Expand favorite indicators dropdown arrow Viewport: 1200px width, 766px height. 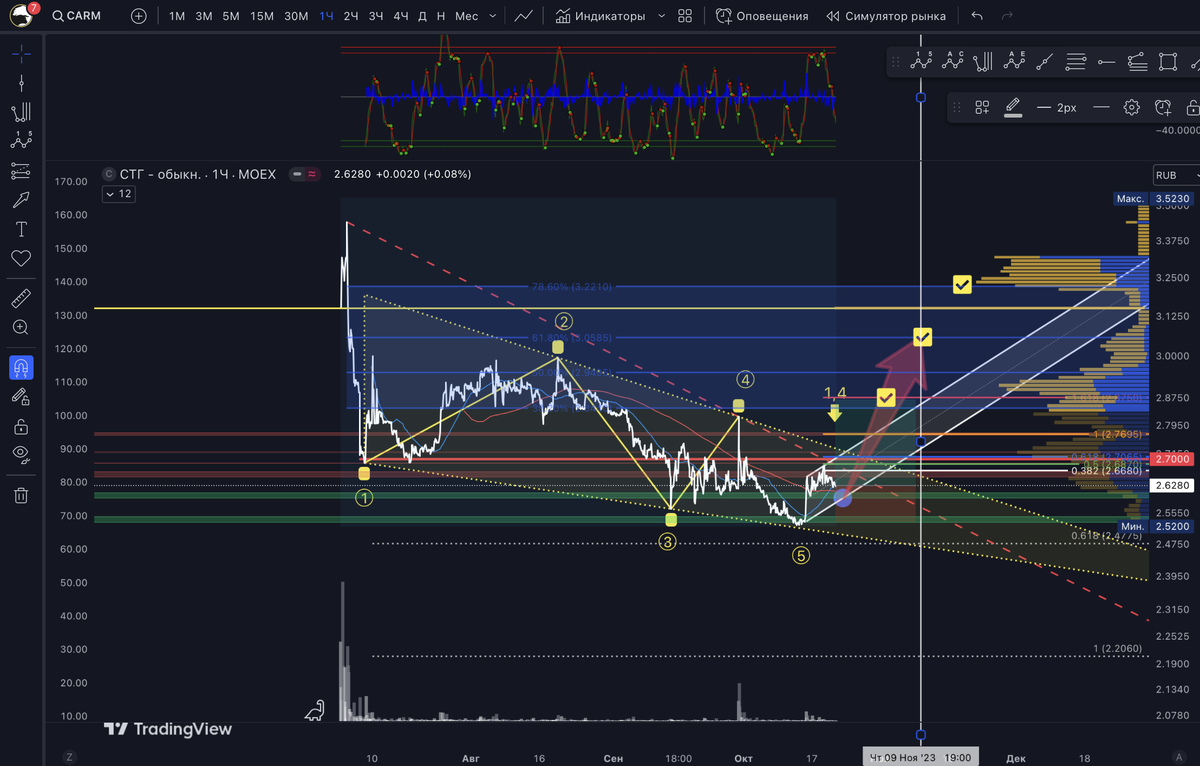(663, 16)
